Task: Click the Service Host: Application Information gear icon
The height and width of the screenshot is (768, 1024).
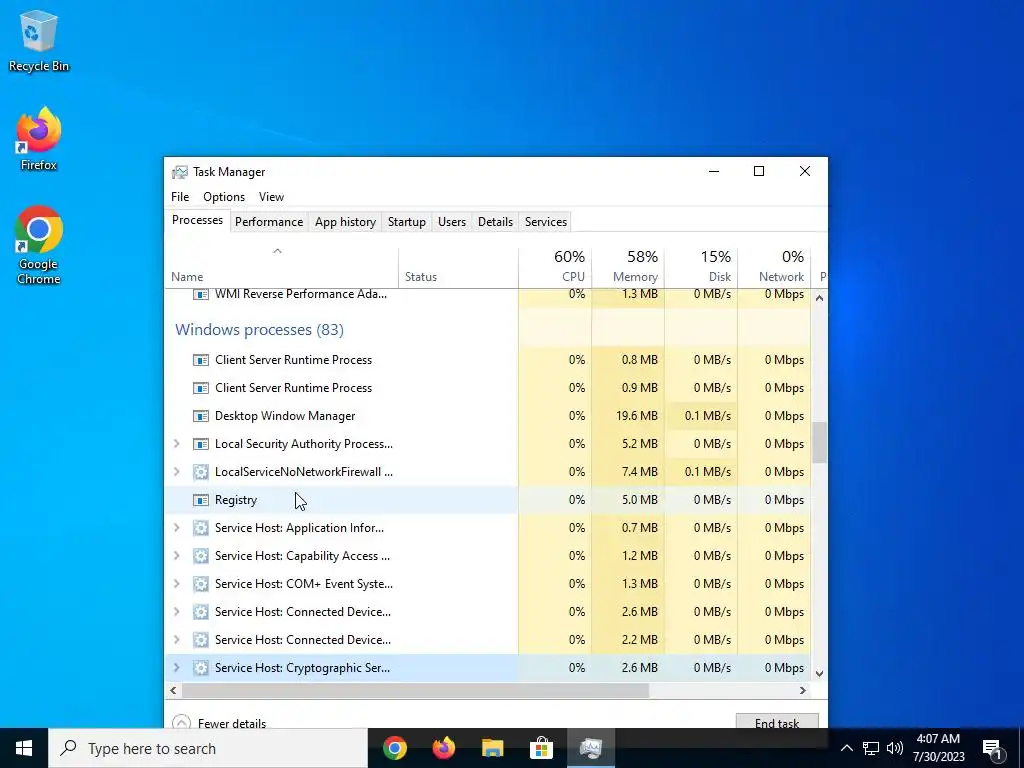Action: [x=200, y=528]
